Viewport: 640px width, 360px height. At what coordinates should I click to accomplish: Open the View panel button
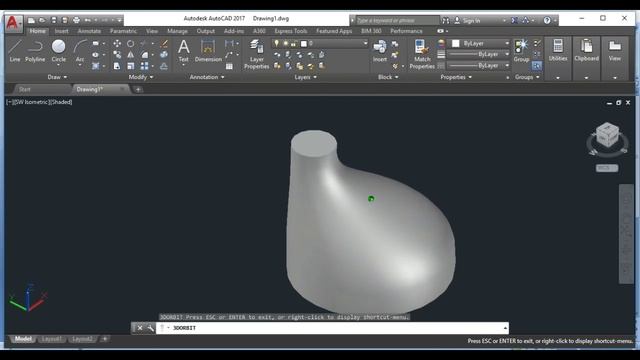click(x=615, y=58)
